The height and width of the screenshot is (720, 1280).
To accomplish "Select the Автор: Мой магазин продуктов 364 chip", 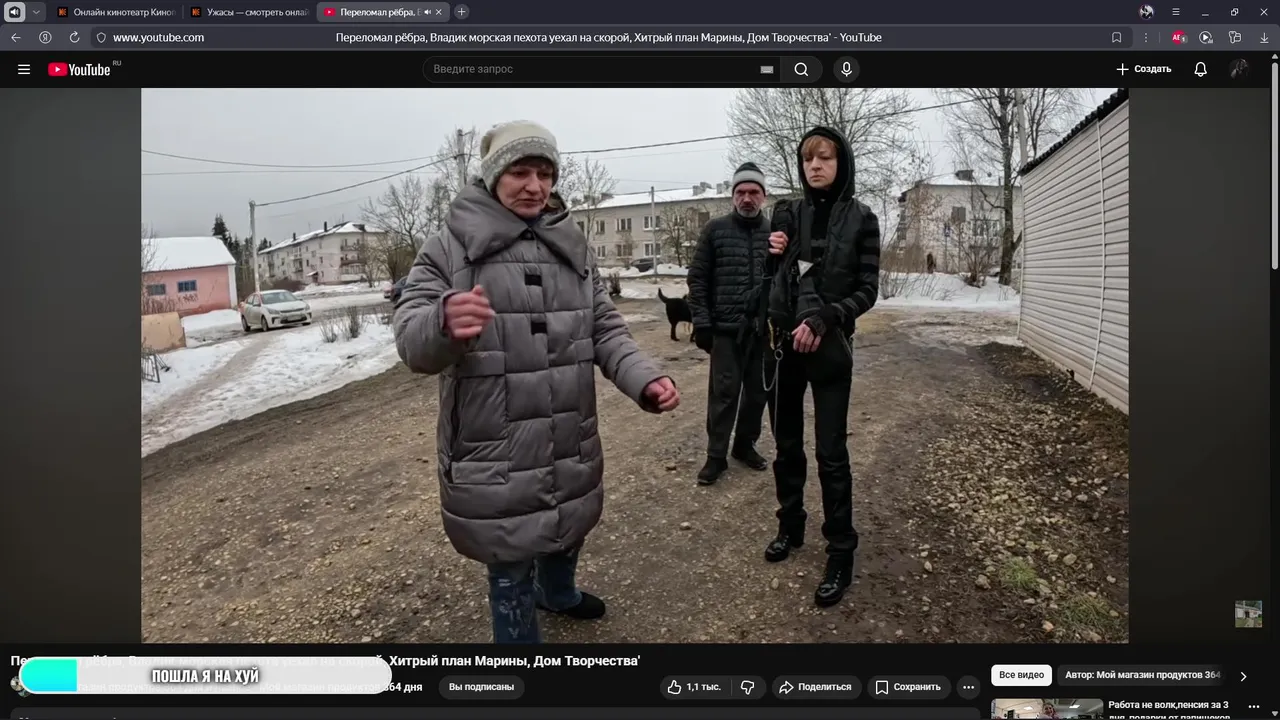I will (1142, 675).
